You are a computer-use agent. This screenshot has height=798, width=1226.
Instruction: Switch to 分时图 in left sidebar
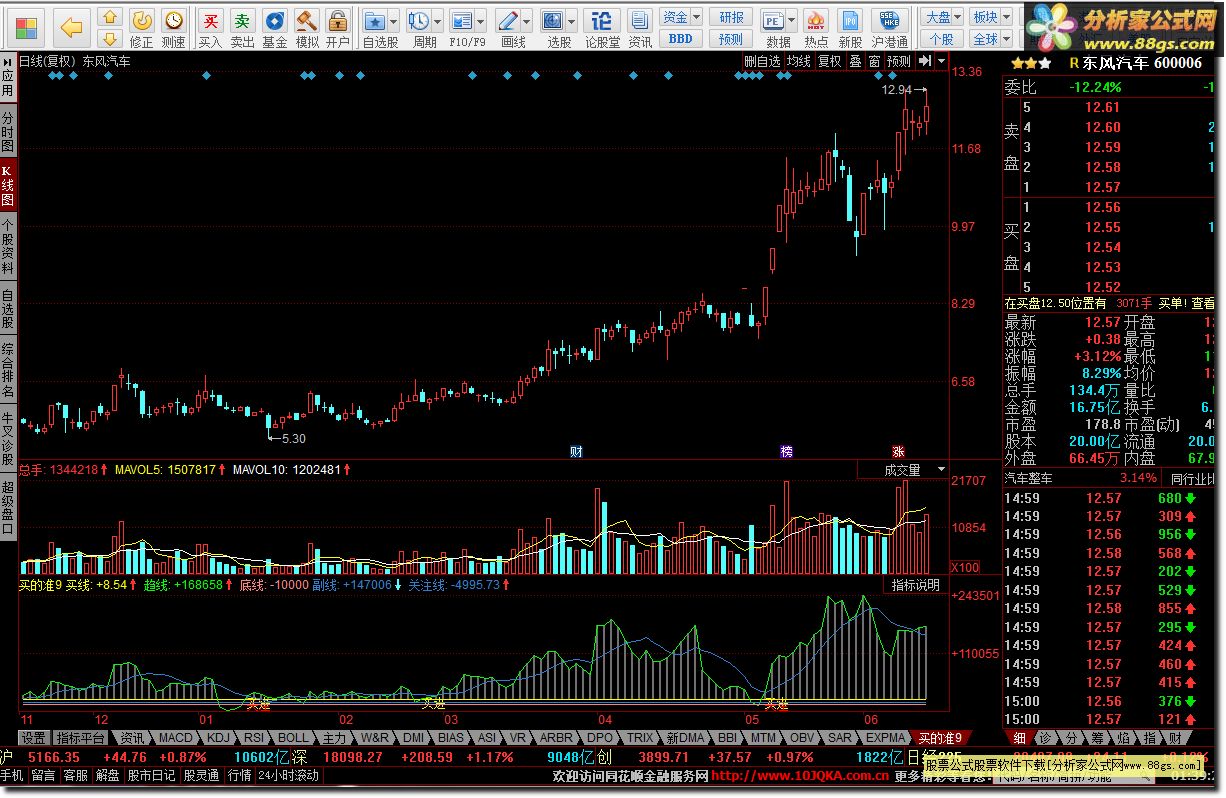(x=8, y=133)
